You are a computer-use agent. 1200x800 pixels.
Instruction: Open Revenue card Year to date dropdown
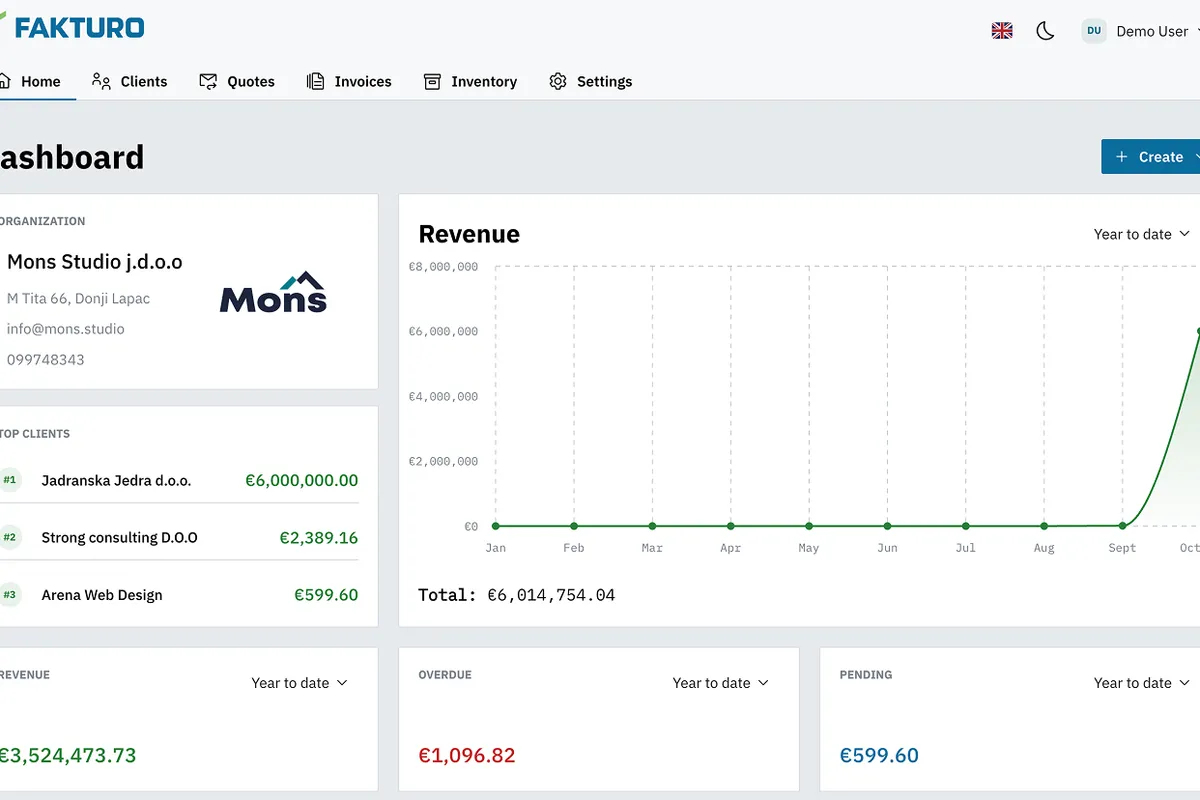pos(300,683)
